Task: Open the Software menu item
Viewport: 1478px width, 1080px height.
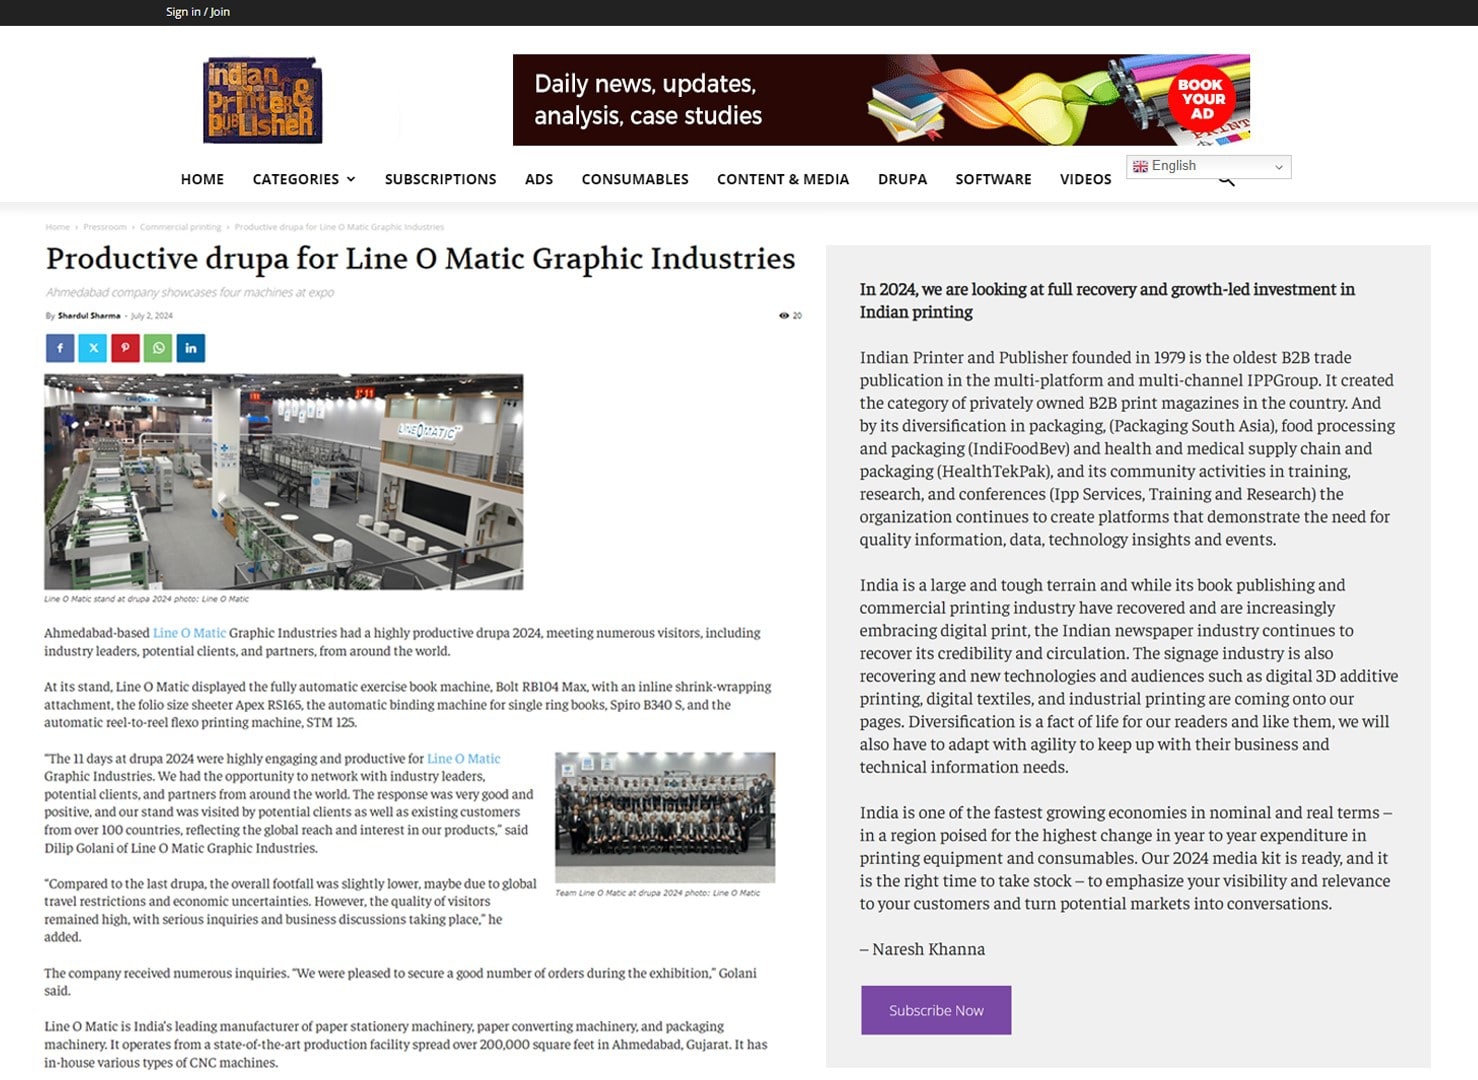Action: point(993,179)
